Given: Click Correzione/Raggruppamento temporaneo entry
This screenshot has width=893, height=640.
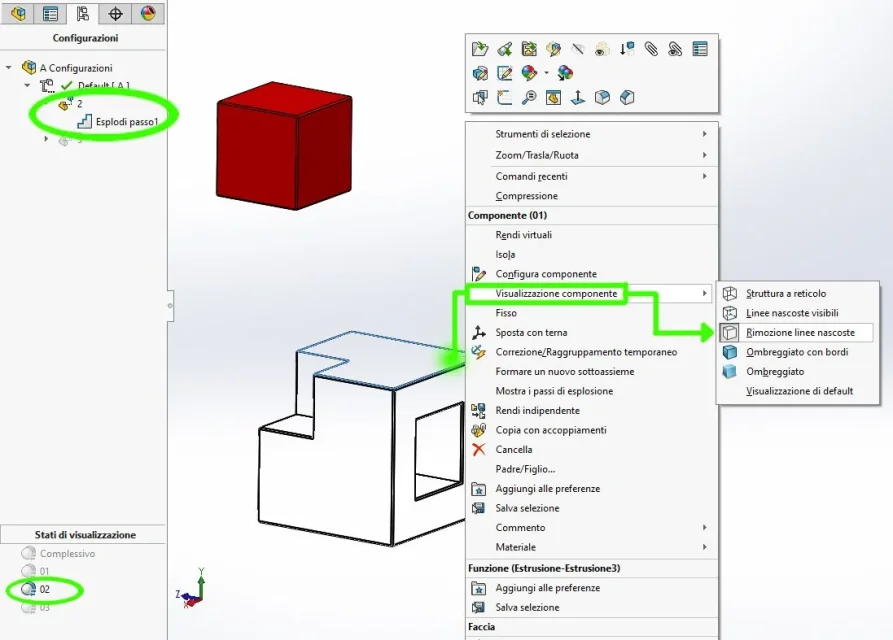Looking at the screenshot, I should (592, 352).
